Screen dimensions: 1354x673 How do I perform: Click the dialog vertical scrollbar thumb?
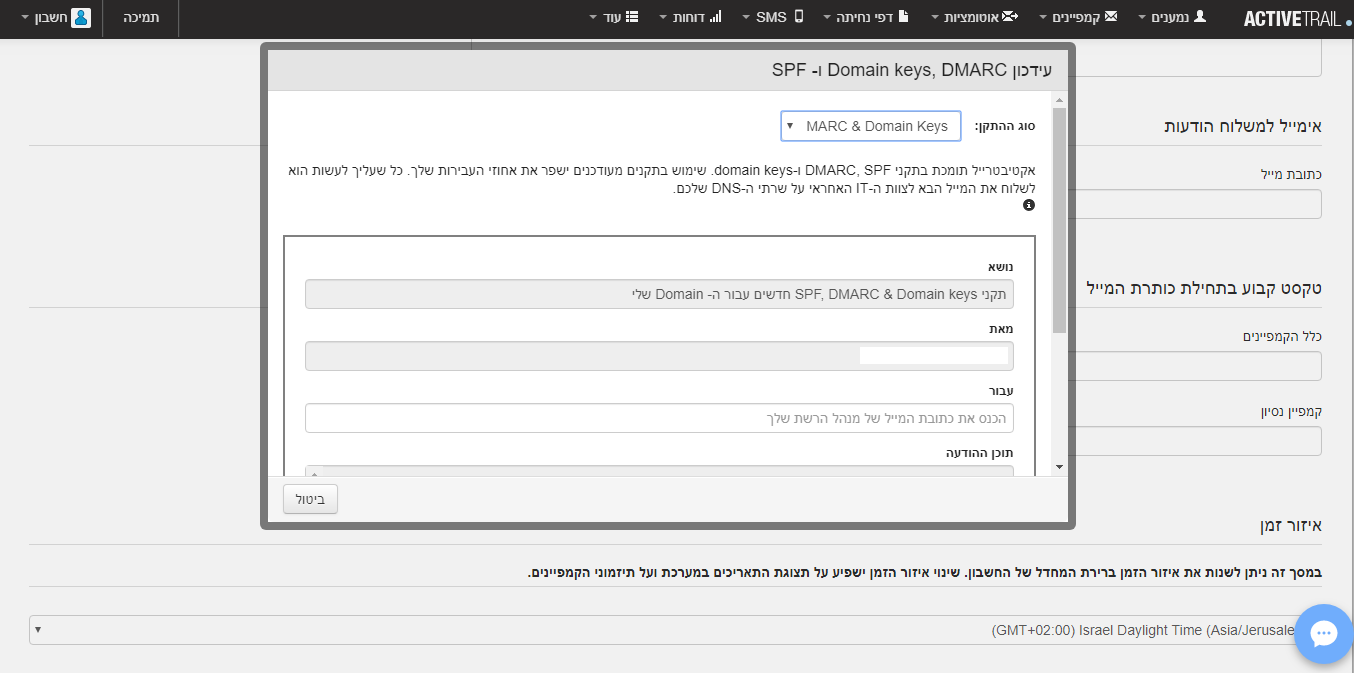pos(1059,220)
